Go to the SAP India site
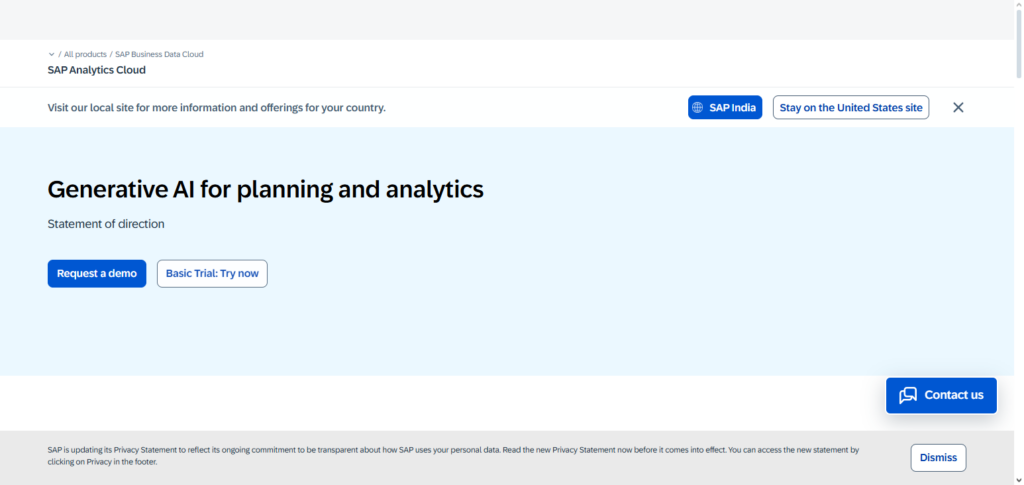The image size is (1024, 485). (725, 108)
